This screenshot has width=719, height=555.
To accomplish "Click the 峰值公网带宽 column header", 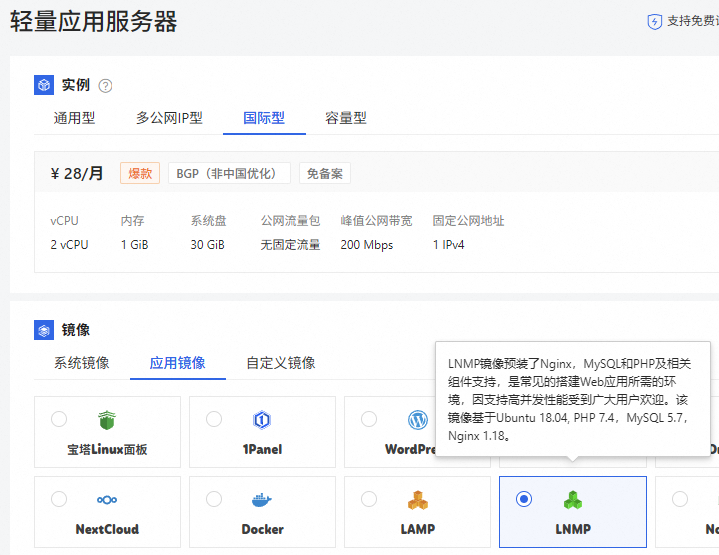I will [x=376, y=221].
